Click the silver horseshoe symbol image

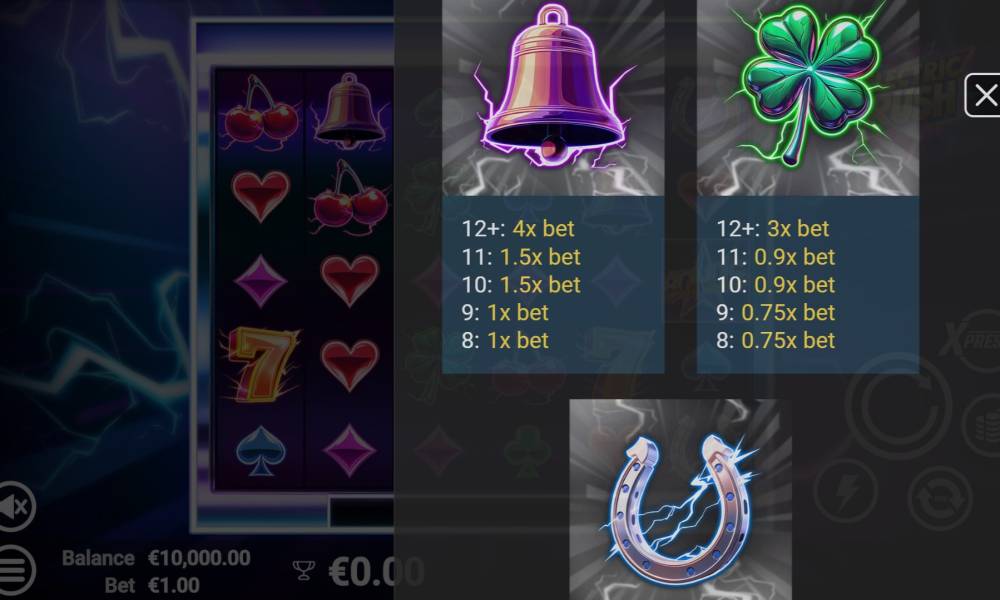click(680, 500)
